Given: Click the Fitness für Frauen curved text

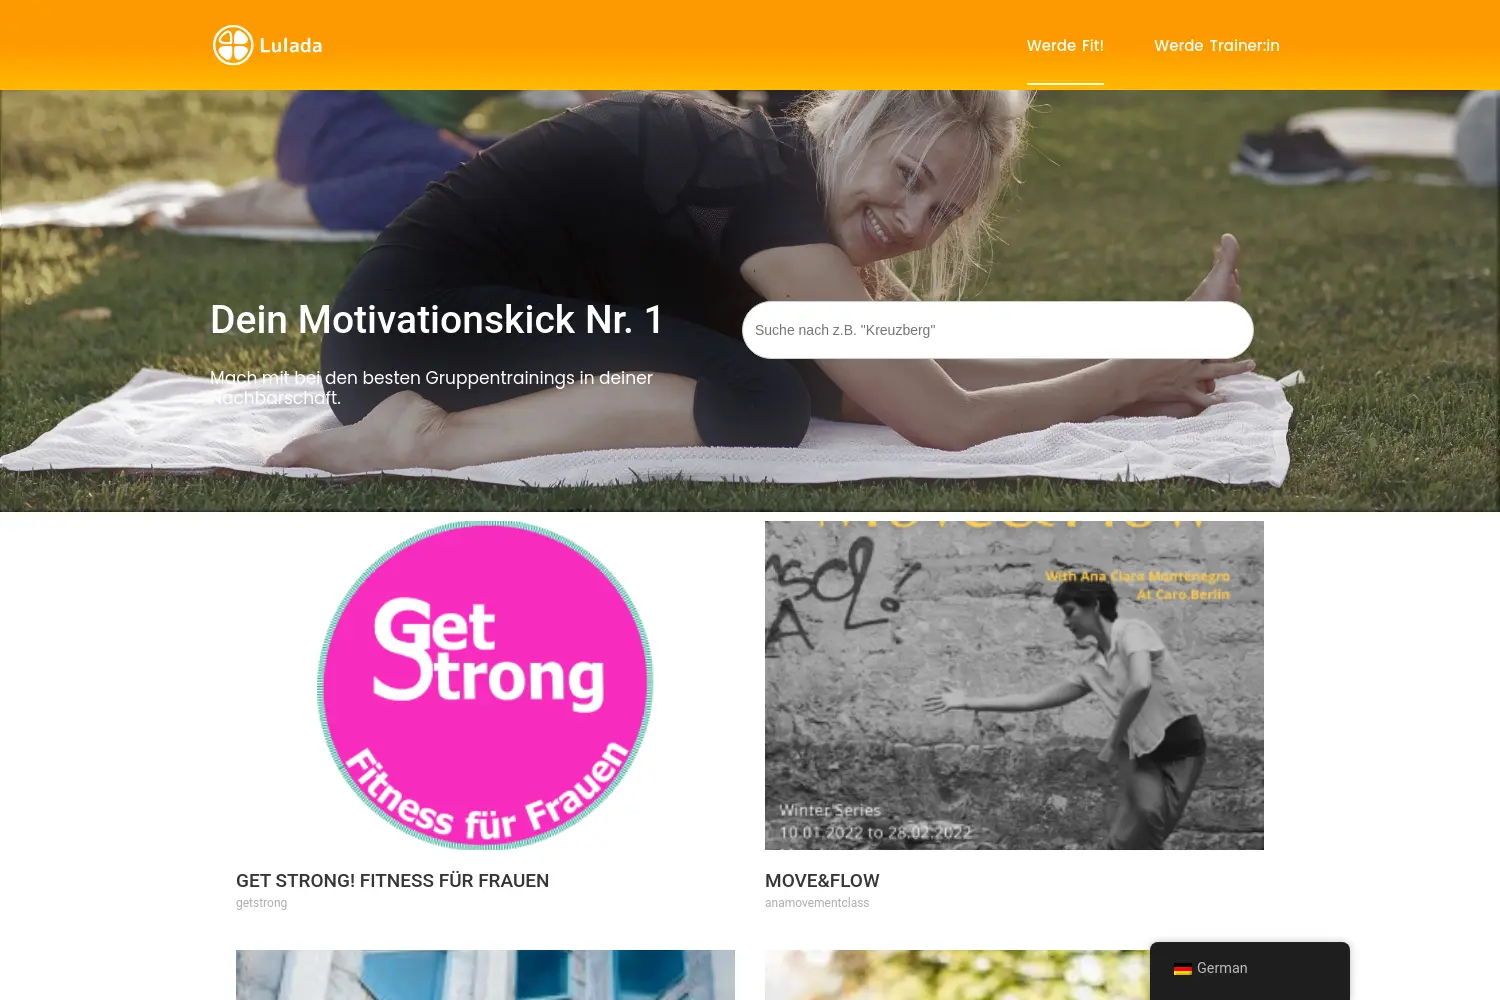Looking at the screenshot, I should pos(486,793).
